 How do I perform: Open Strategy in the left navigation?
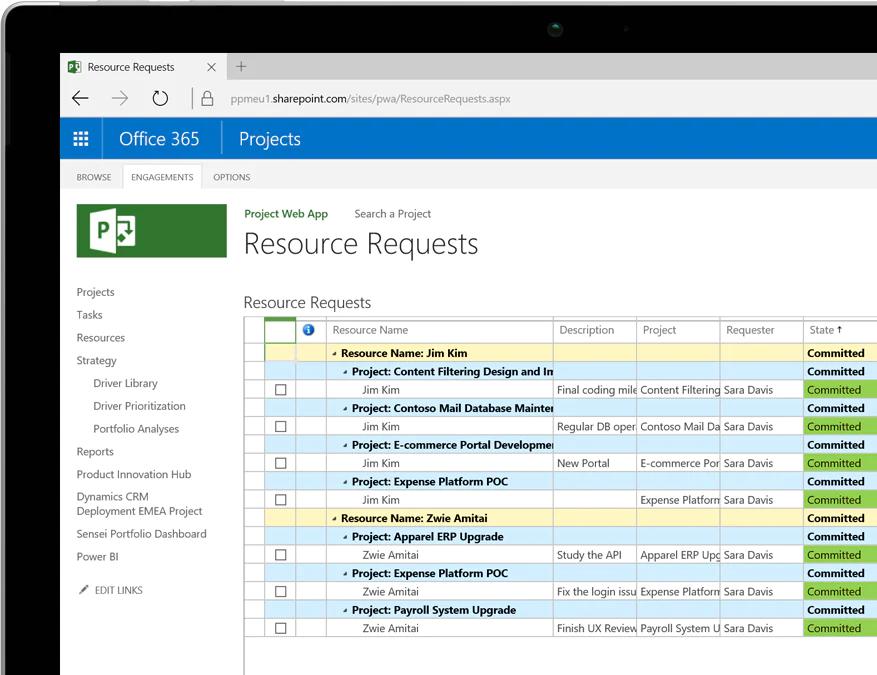pos(97,361)
